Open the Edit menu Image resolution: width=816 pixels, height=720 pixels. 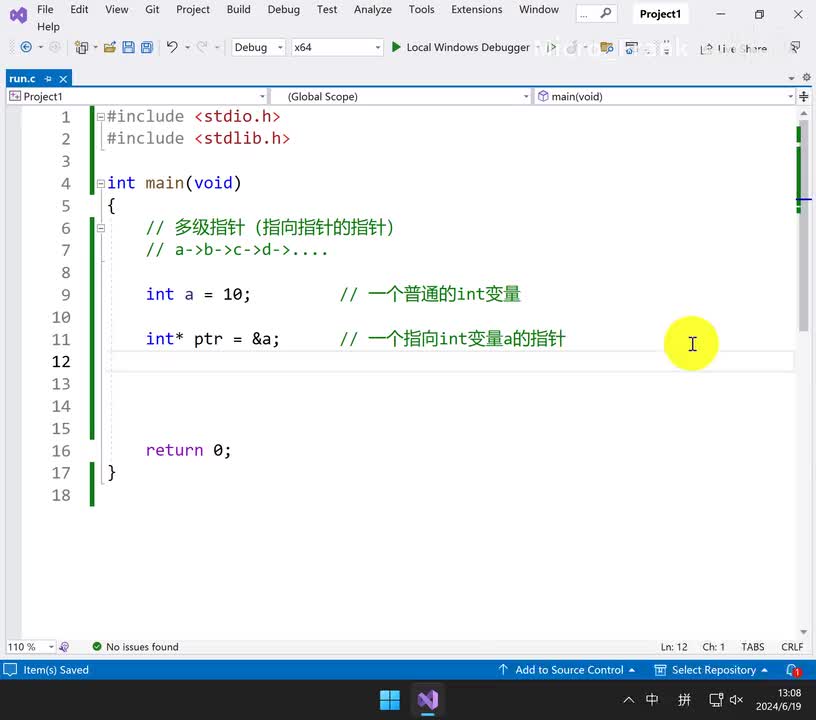(x=79, y=9)
